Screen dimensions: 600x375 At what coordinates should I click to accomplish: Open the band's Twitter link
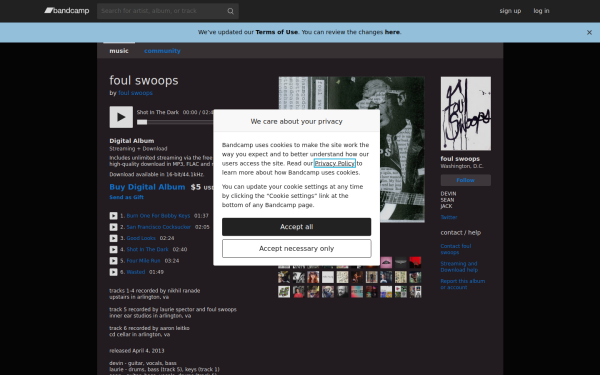point(448,217)
